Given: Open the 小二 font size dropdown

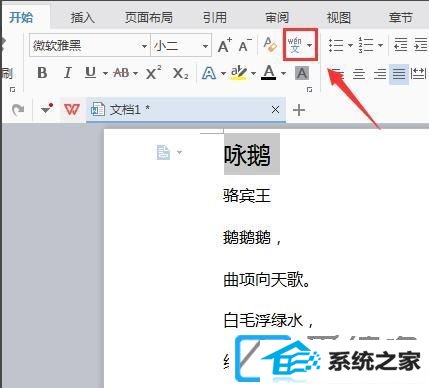Looking at the screenshot, I should (205, 46).
